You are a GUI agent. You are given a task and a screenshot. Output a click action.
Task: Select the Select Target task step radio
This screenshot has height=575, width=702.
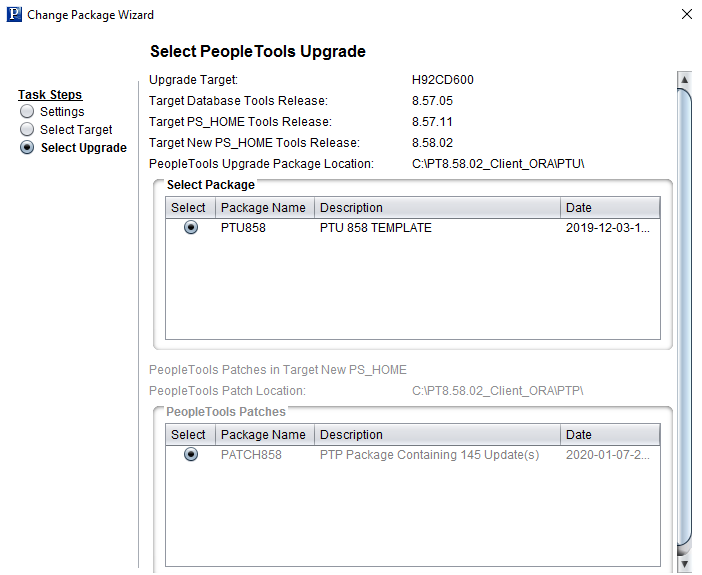pos(27,129)
